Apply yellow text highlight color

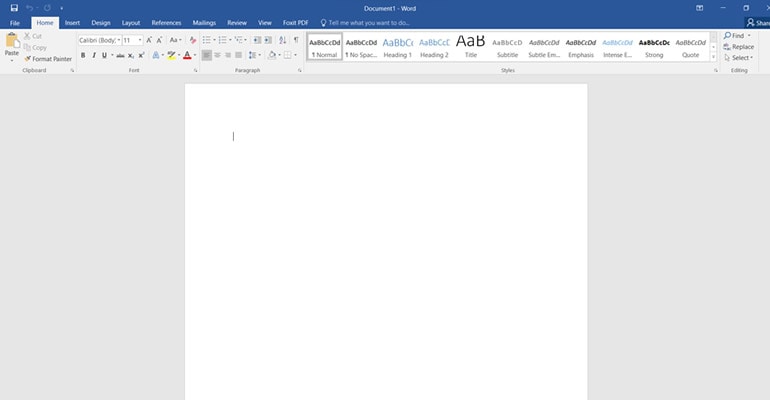click(171, 55)
